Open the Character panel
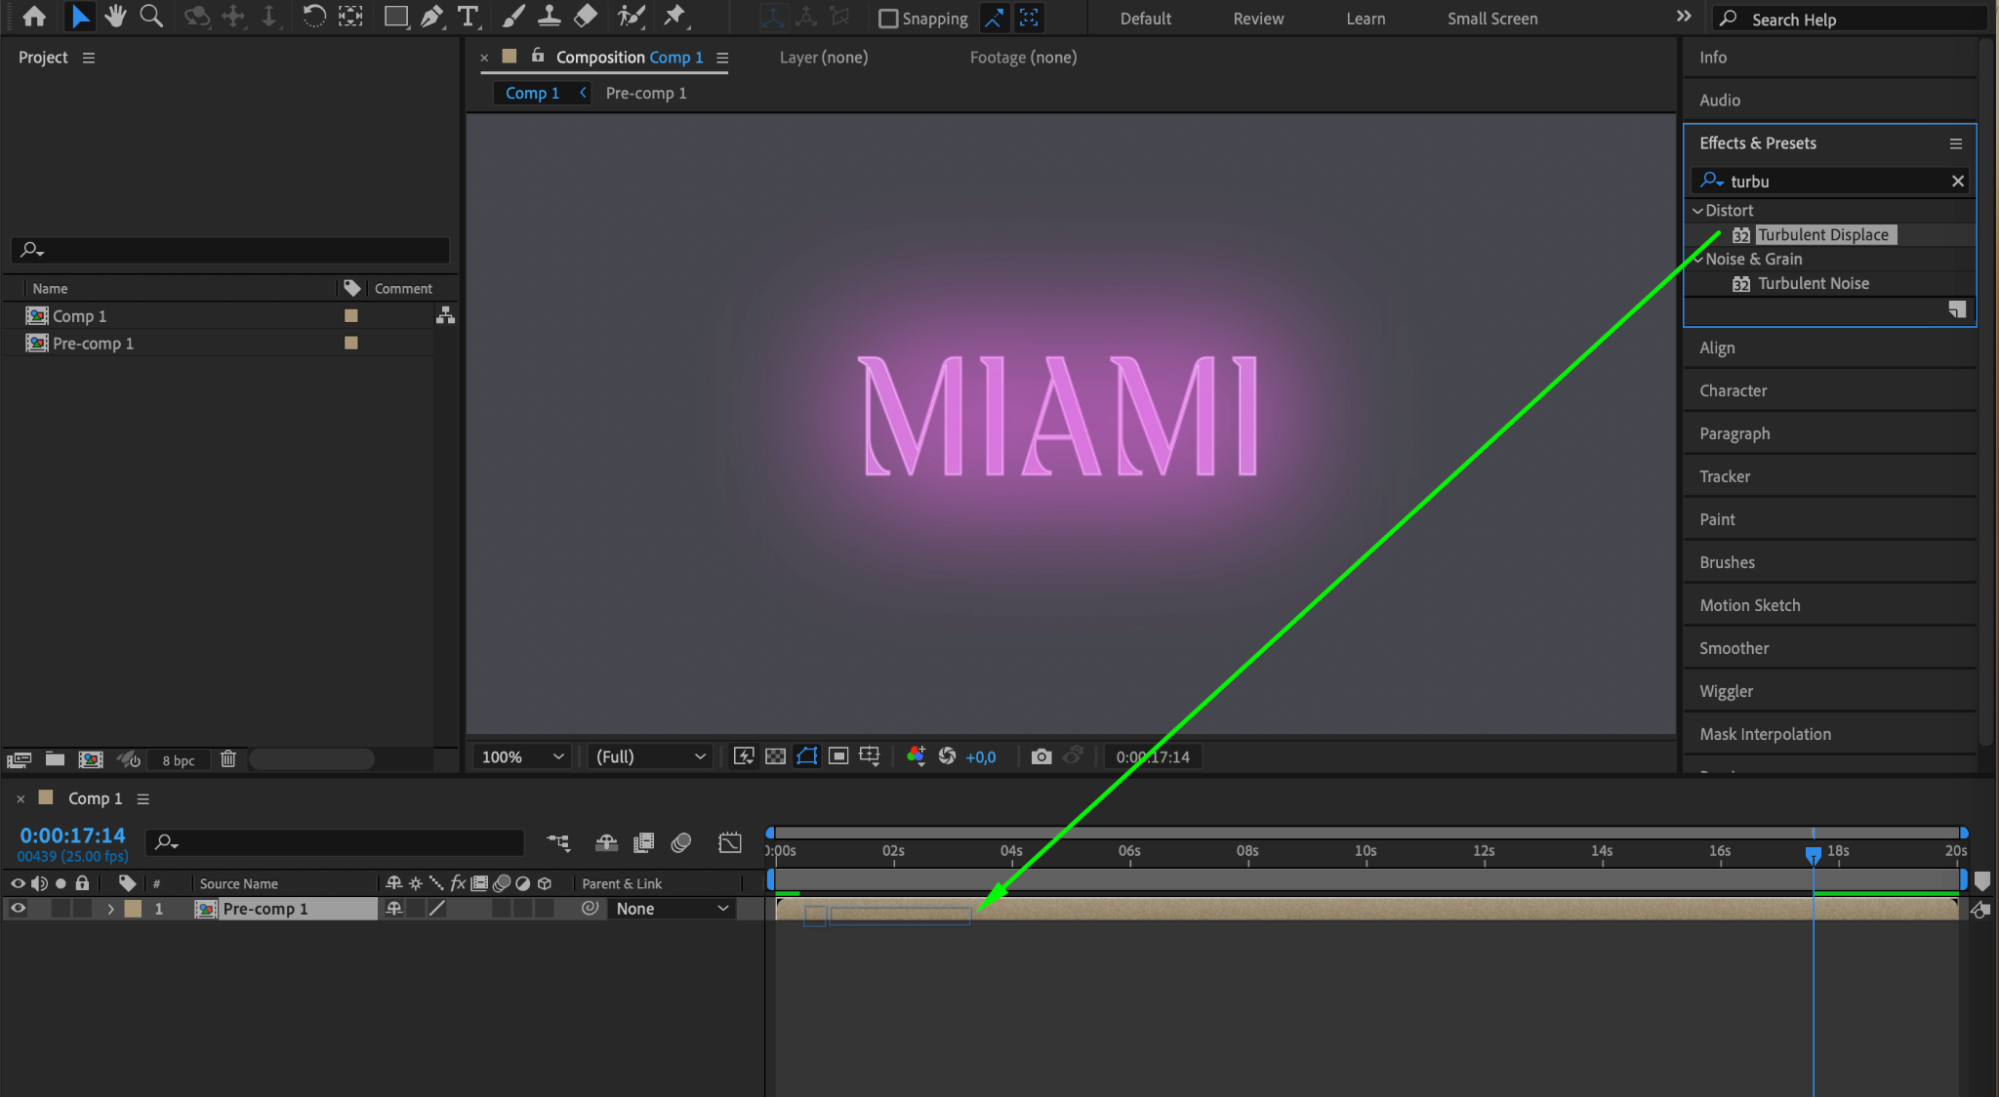The height and width of the screenshot is (1098, 1999). [x=1733, y=391]
